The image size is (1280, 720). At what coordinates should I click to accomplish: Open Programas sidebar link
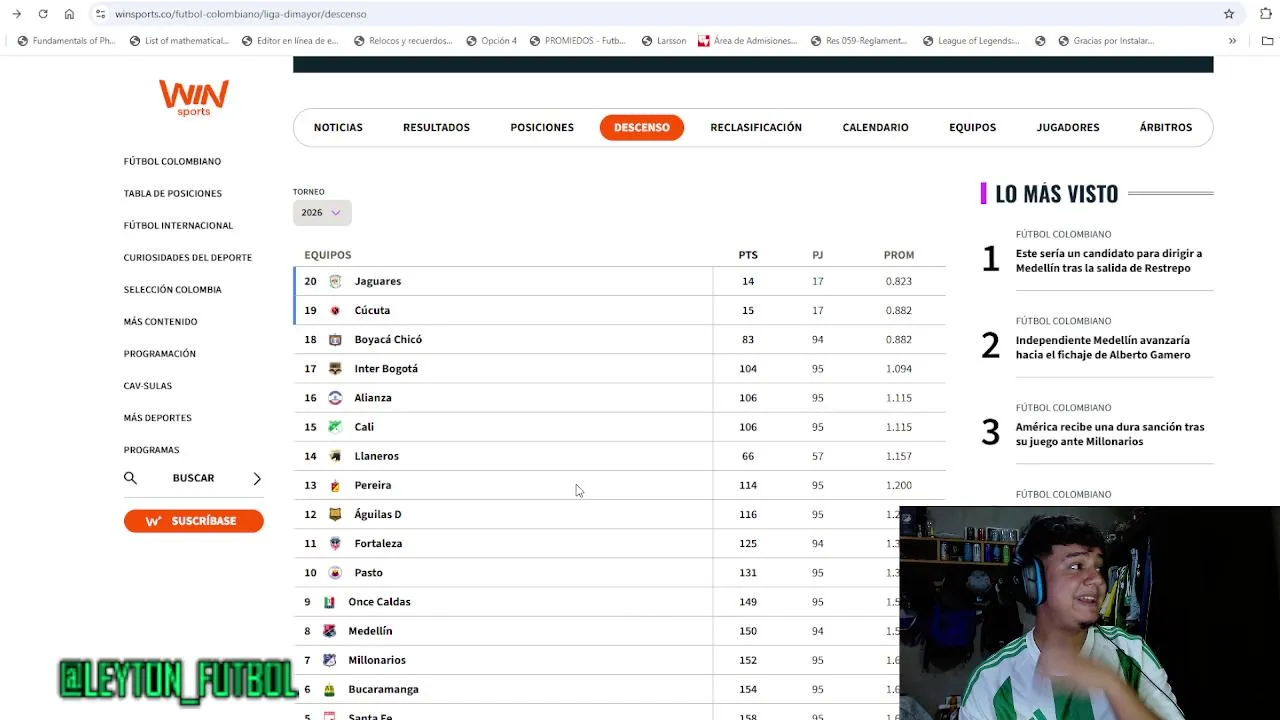pos(151,450)
